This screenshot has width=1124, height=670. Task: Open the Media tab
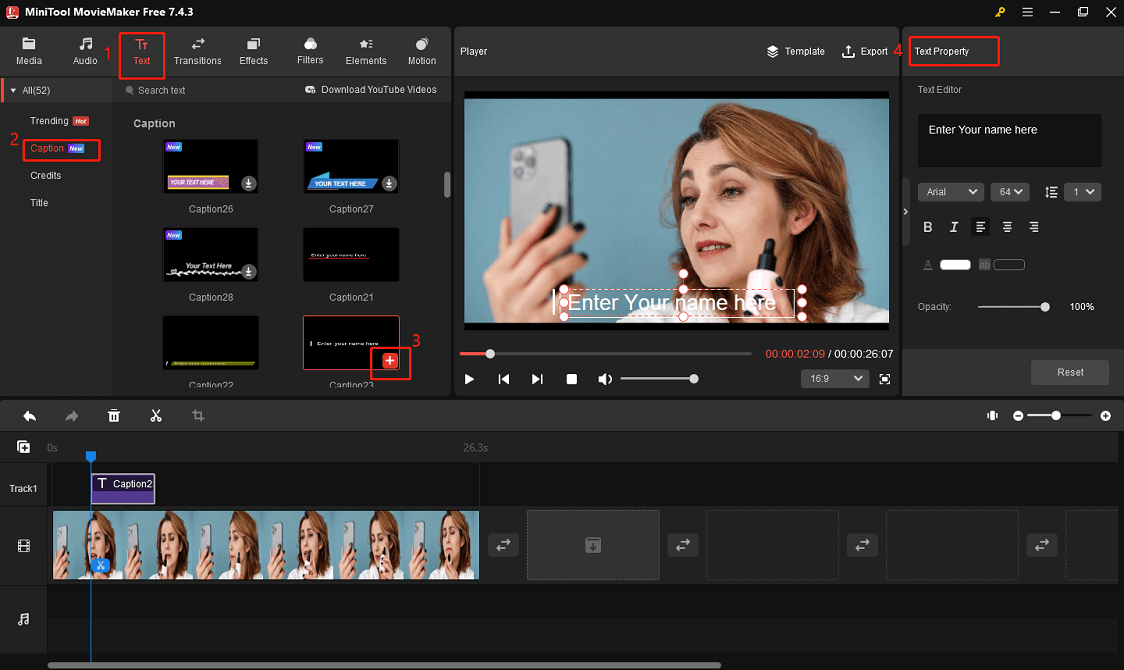(x=29, y=52)
